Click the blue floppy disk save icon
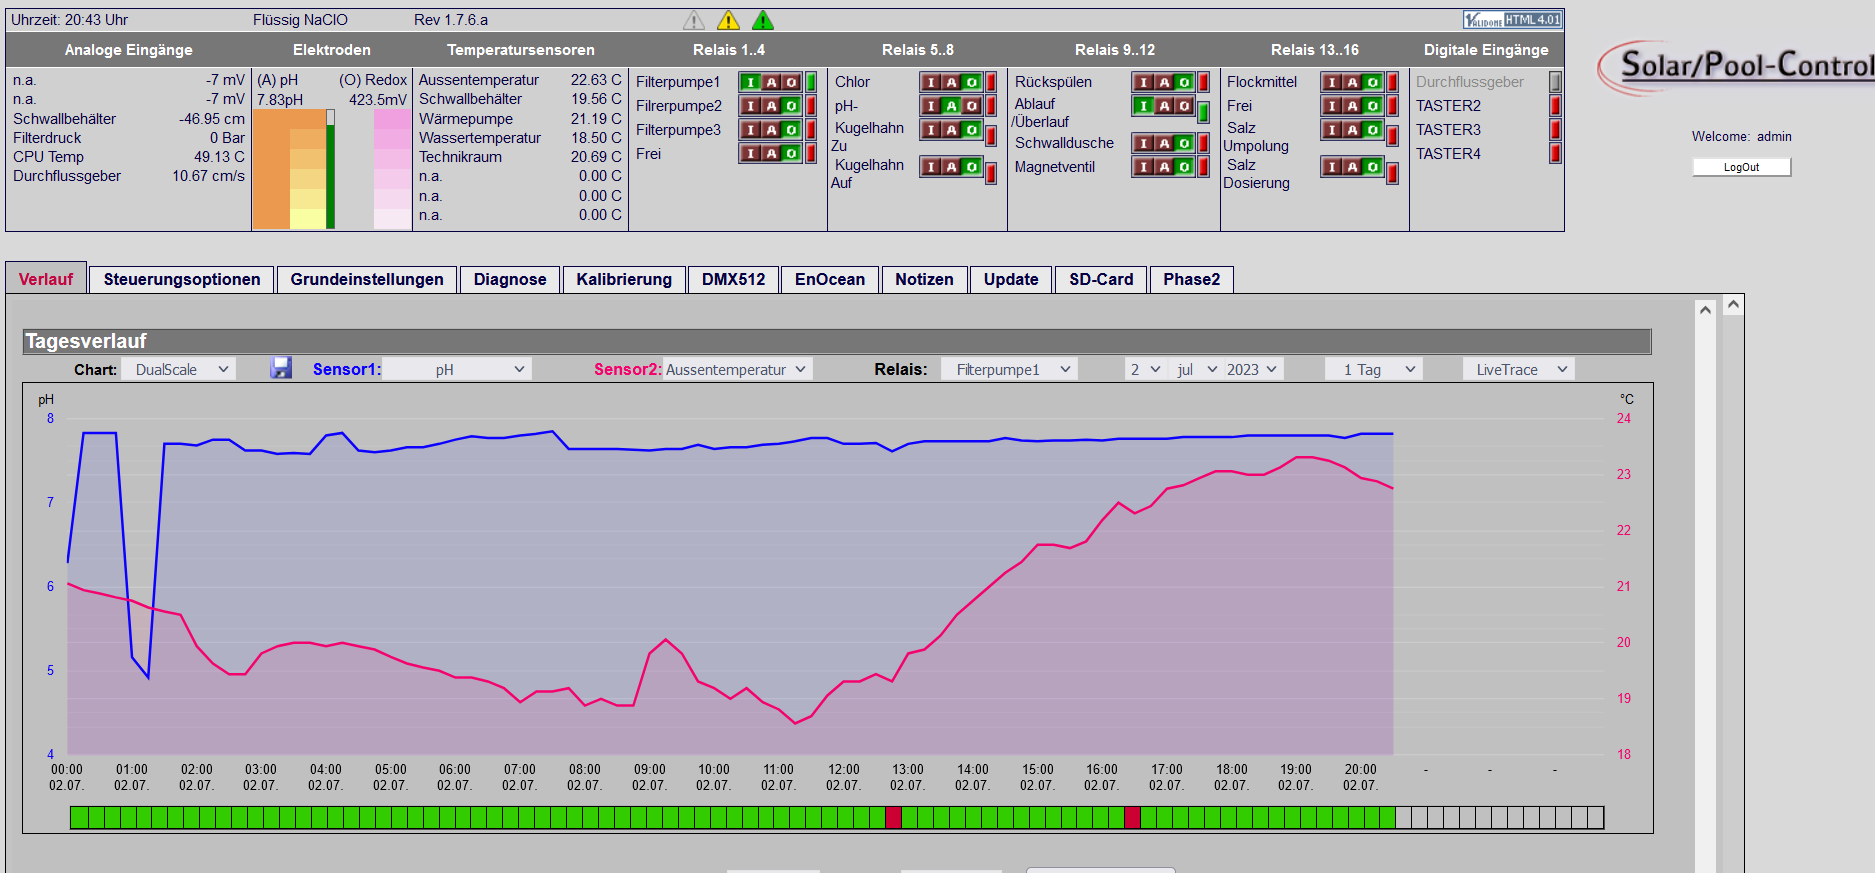 [281, 369]
